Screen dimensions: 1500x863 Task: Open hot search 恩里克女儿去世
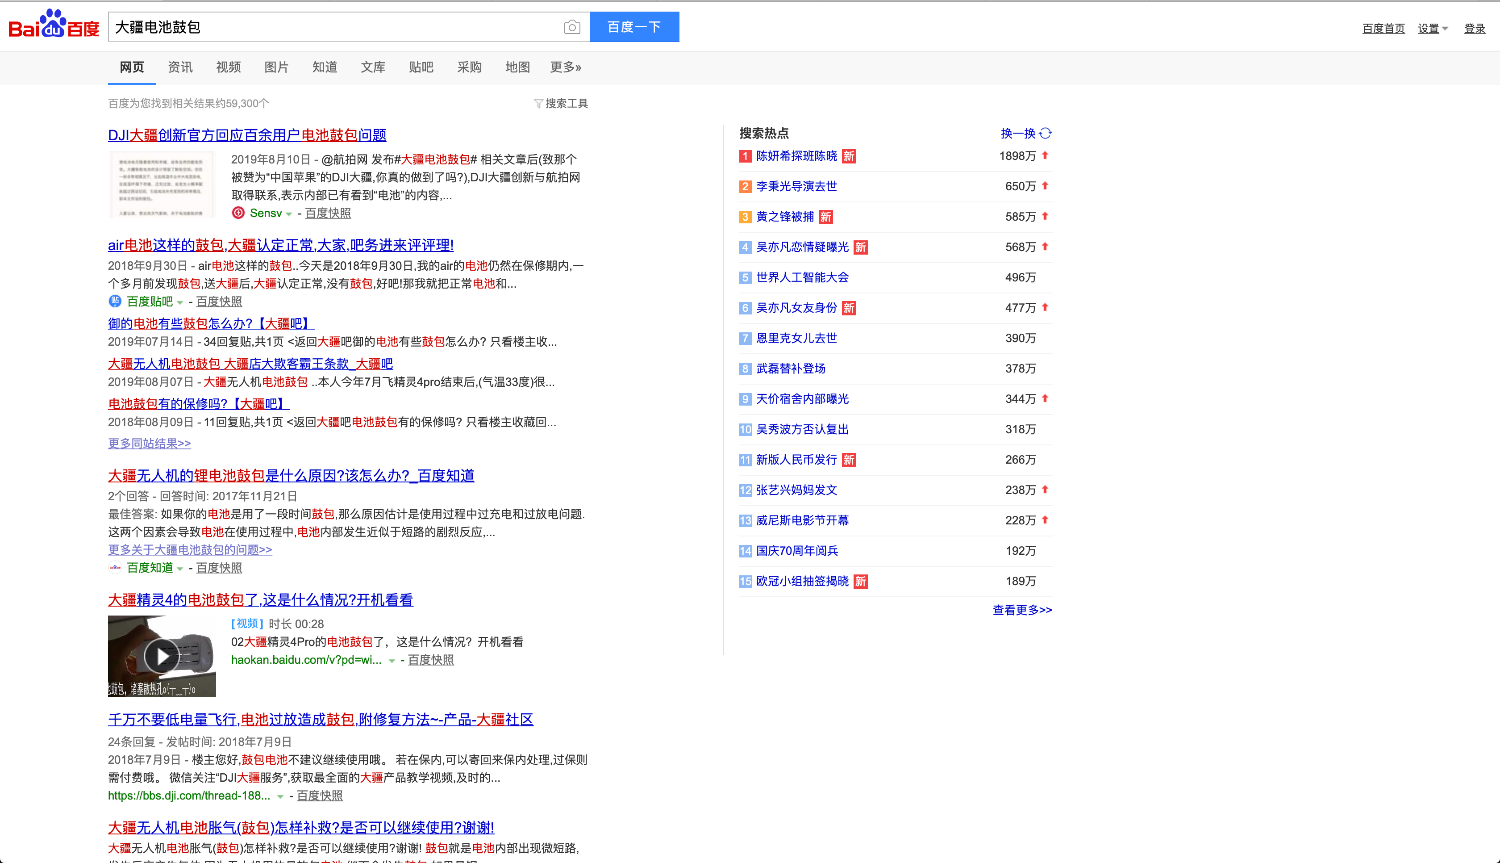pos(797,338)
